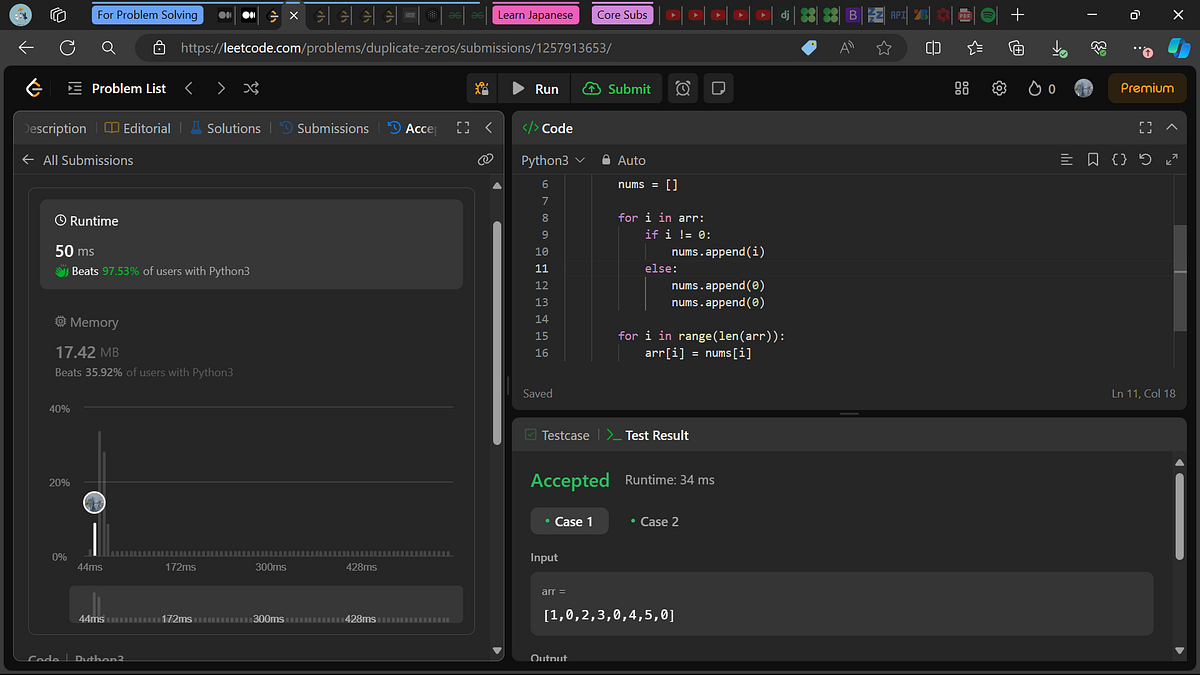Collapse left panel with chevron arrow
1200x675 pixels.
(x=488, y=128)
